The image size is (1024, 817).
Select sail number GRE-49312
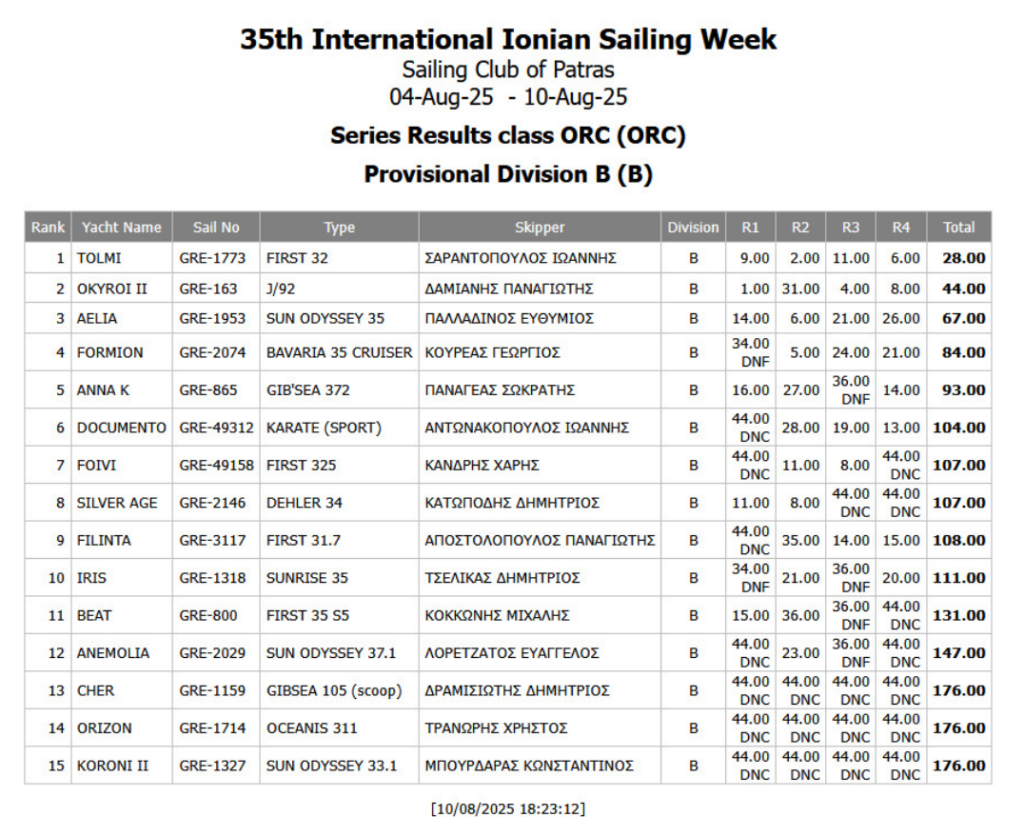tap(216, 428)
